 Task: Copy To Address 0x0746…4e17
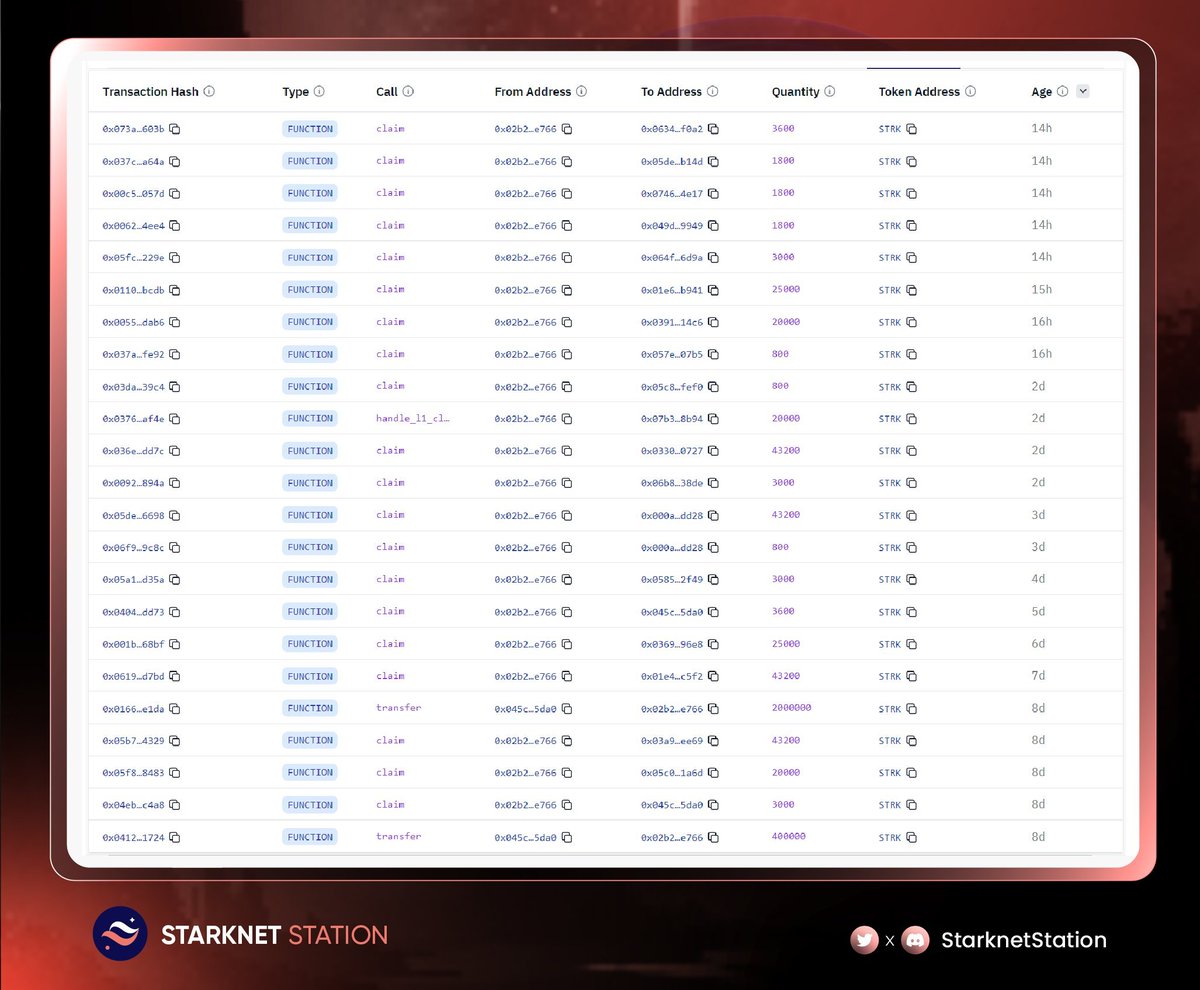714,193
